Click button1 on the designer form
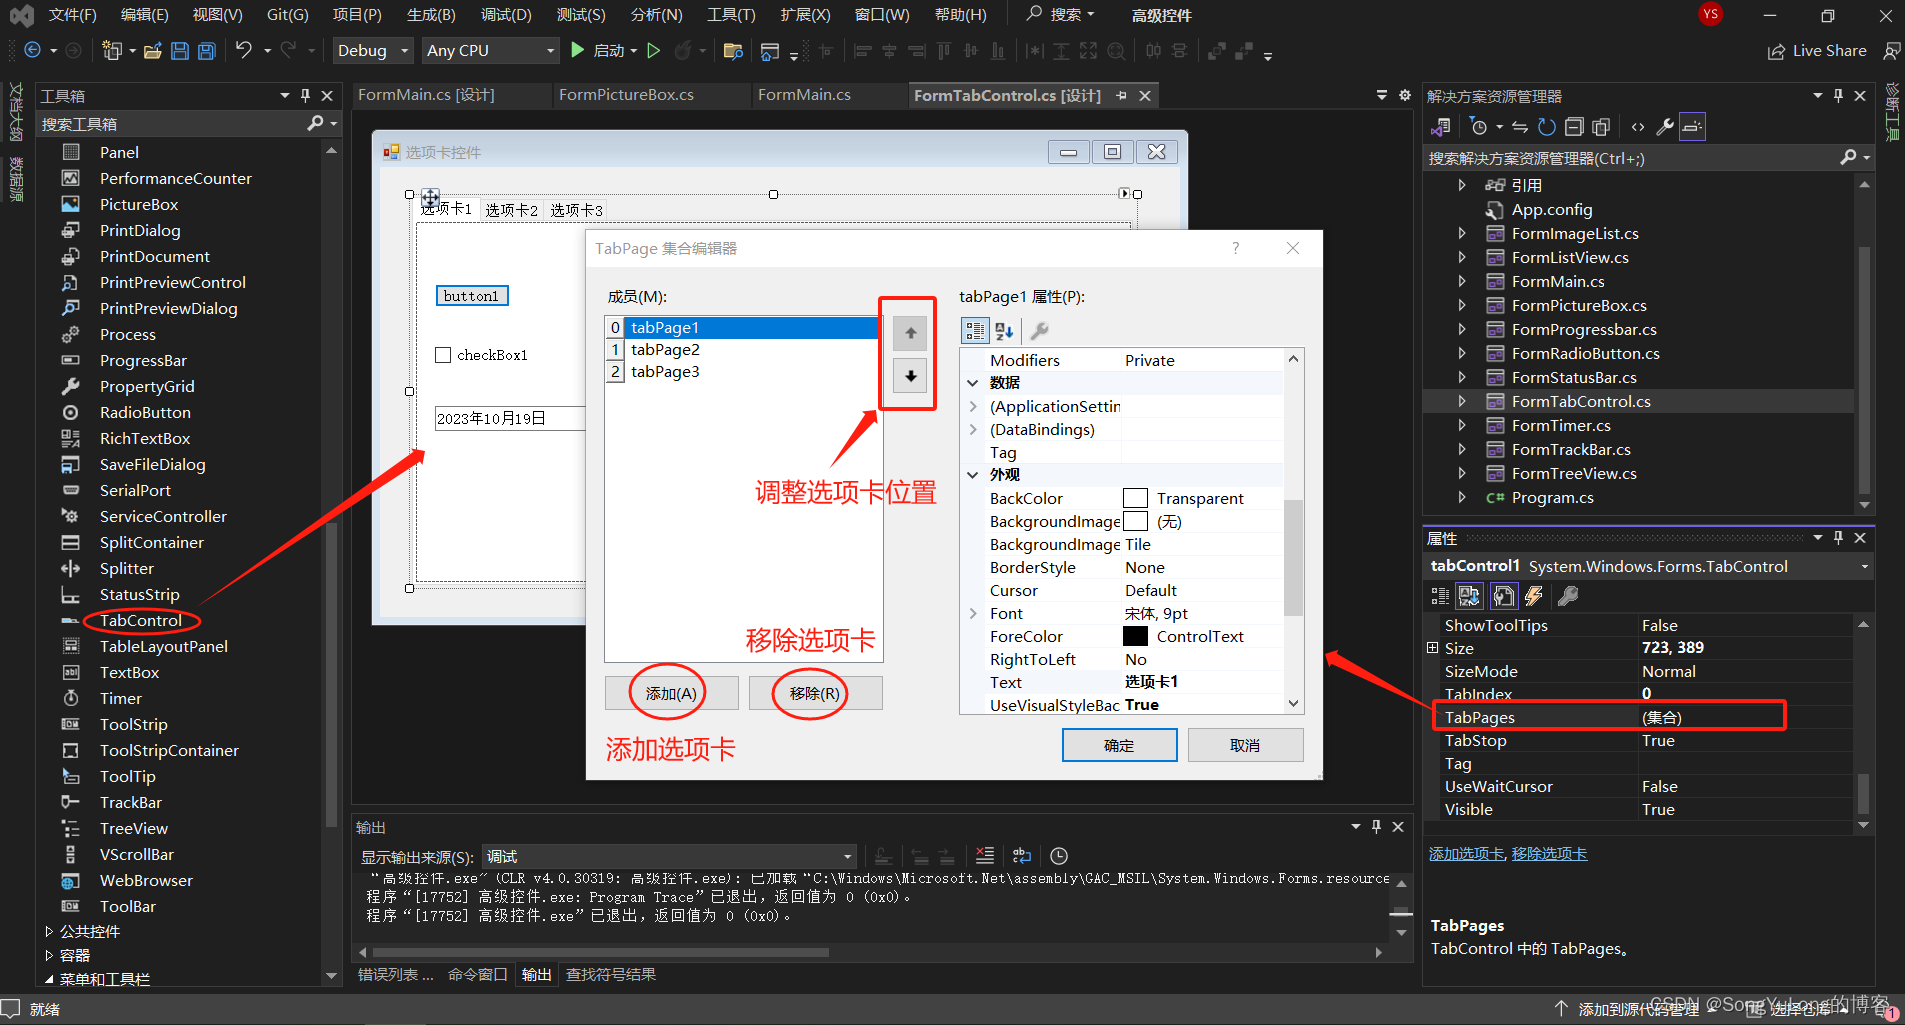 472,296
